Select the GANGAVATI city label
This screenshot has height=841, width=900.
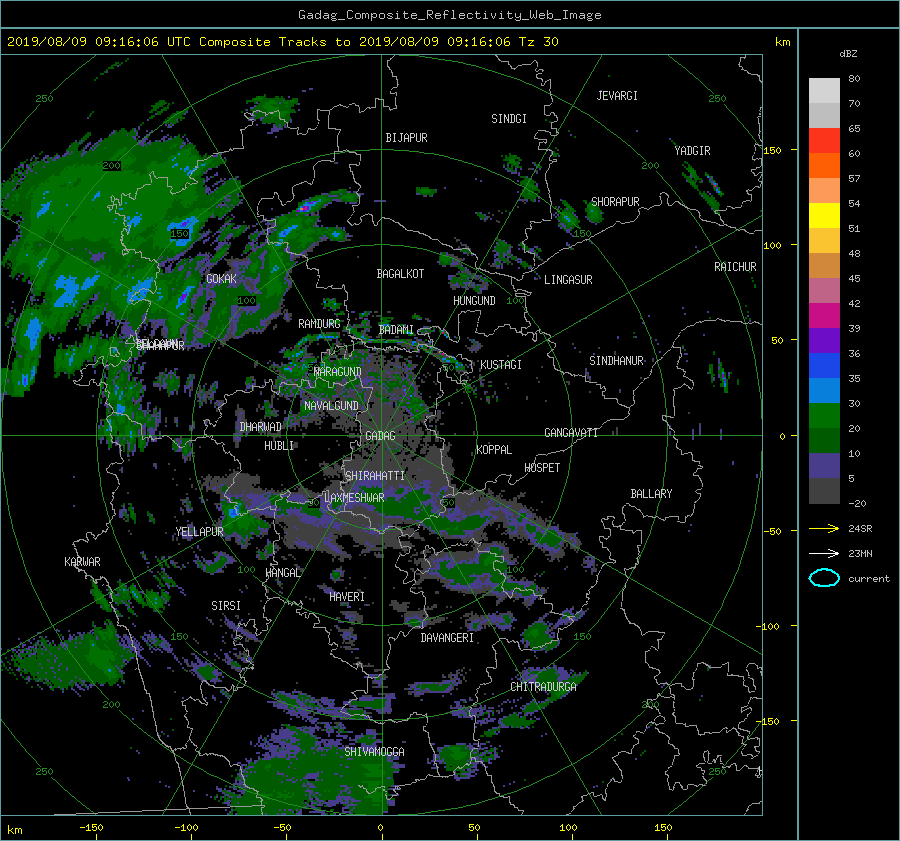click(x=571, y=433)
